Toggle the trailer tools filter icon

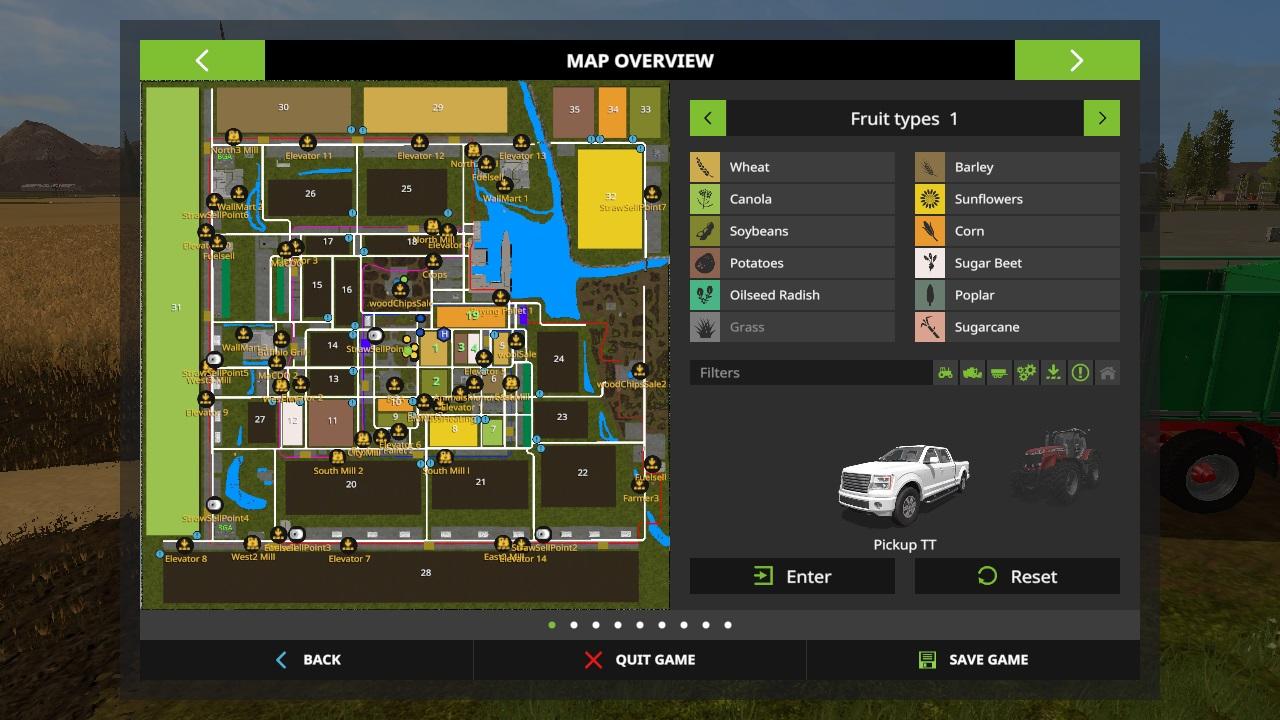click(x=999, y=373)
